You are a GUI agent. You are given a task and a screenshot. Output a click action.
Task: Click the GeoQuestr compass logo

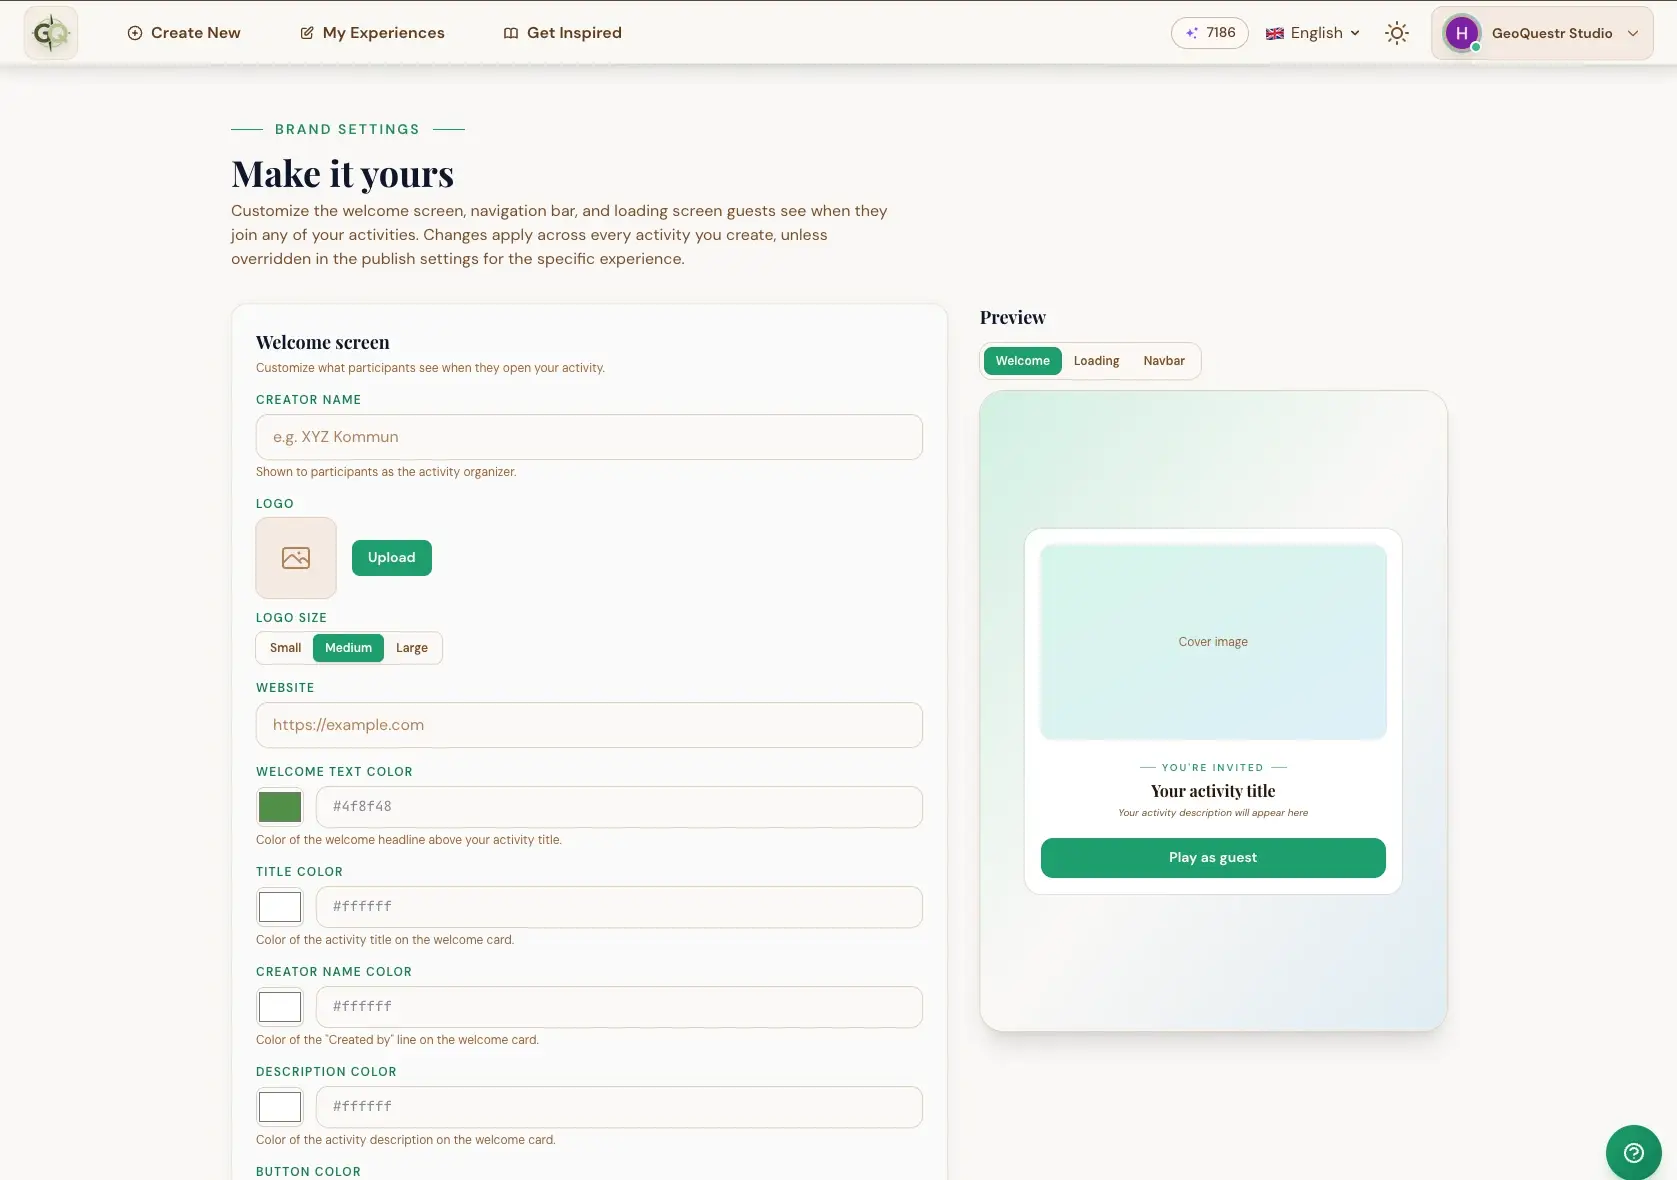coord(51,33)
